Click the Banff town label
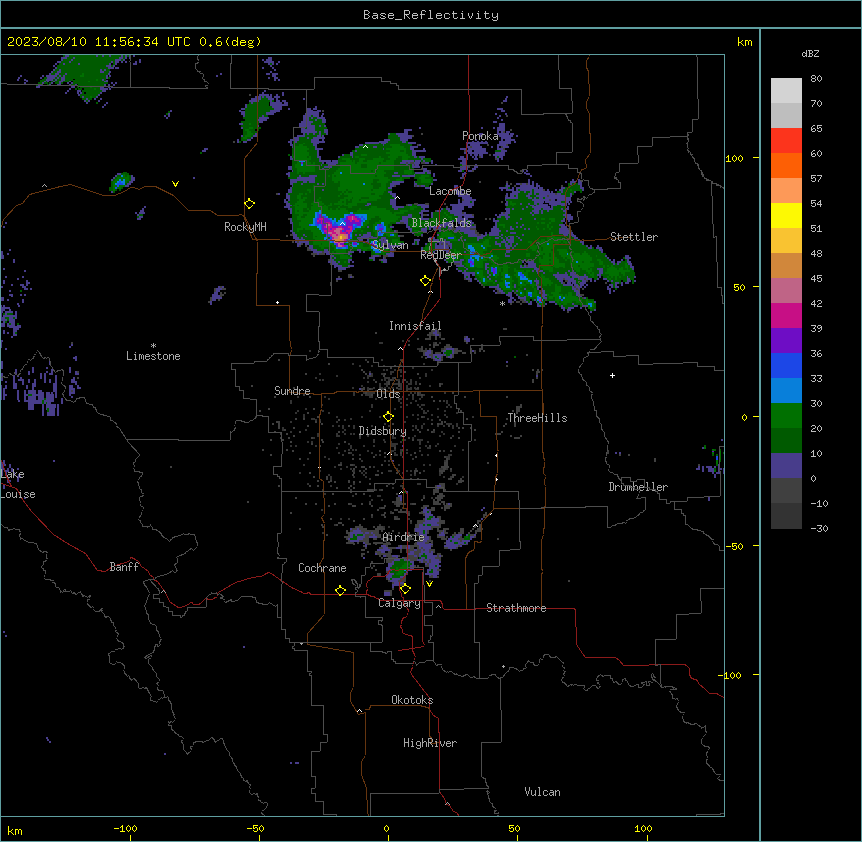Image resolution: width=862 pixels, height=842 pixels. point(124,567)
